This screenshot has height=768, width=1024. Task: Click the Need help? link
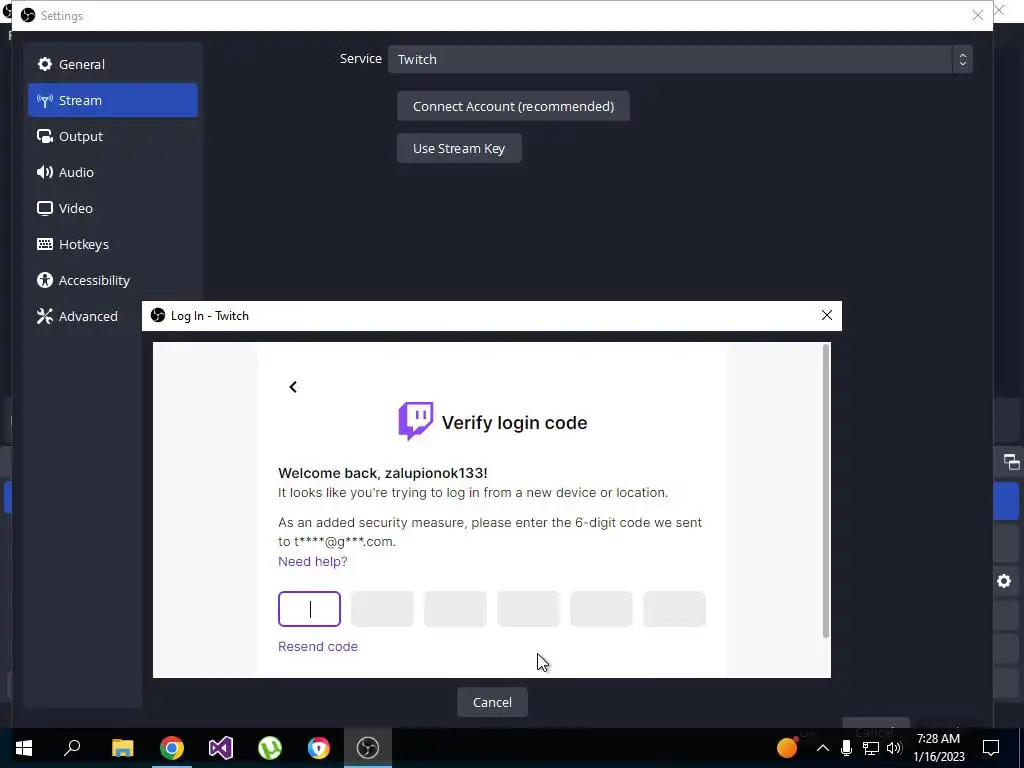point(313,561)
